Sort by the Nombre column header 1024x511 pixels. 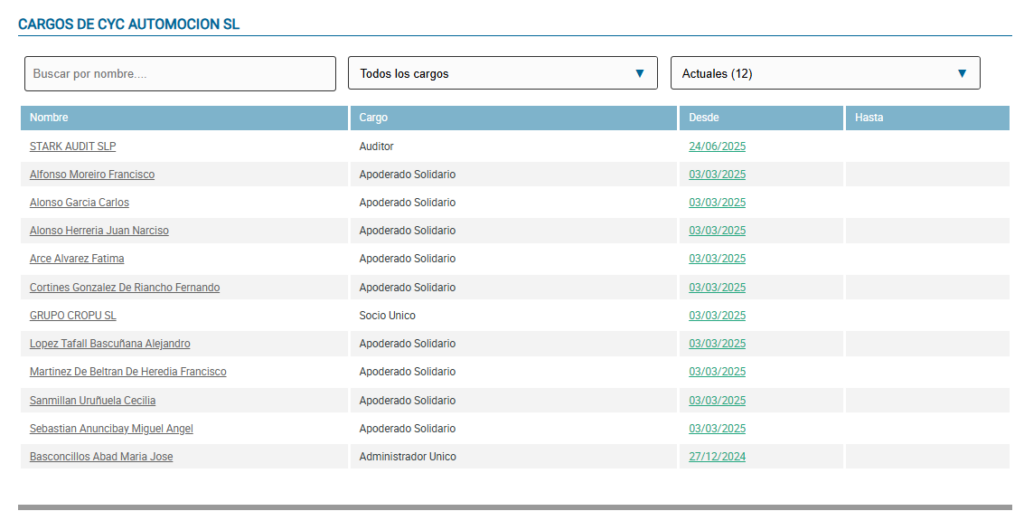49,118
